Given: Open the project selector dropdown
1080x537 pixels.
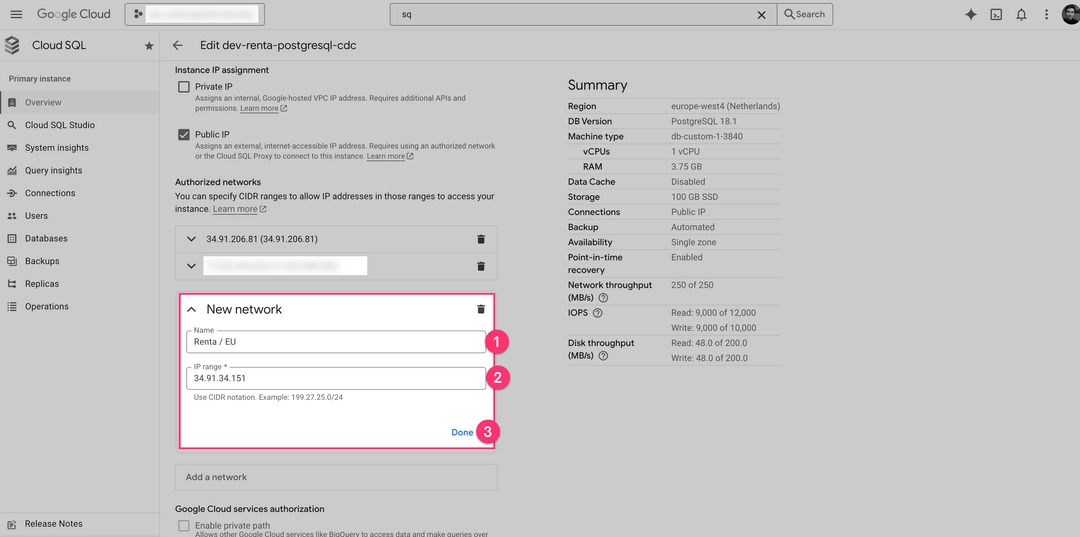Looking at the screenshot, I should point(195,14).
